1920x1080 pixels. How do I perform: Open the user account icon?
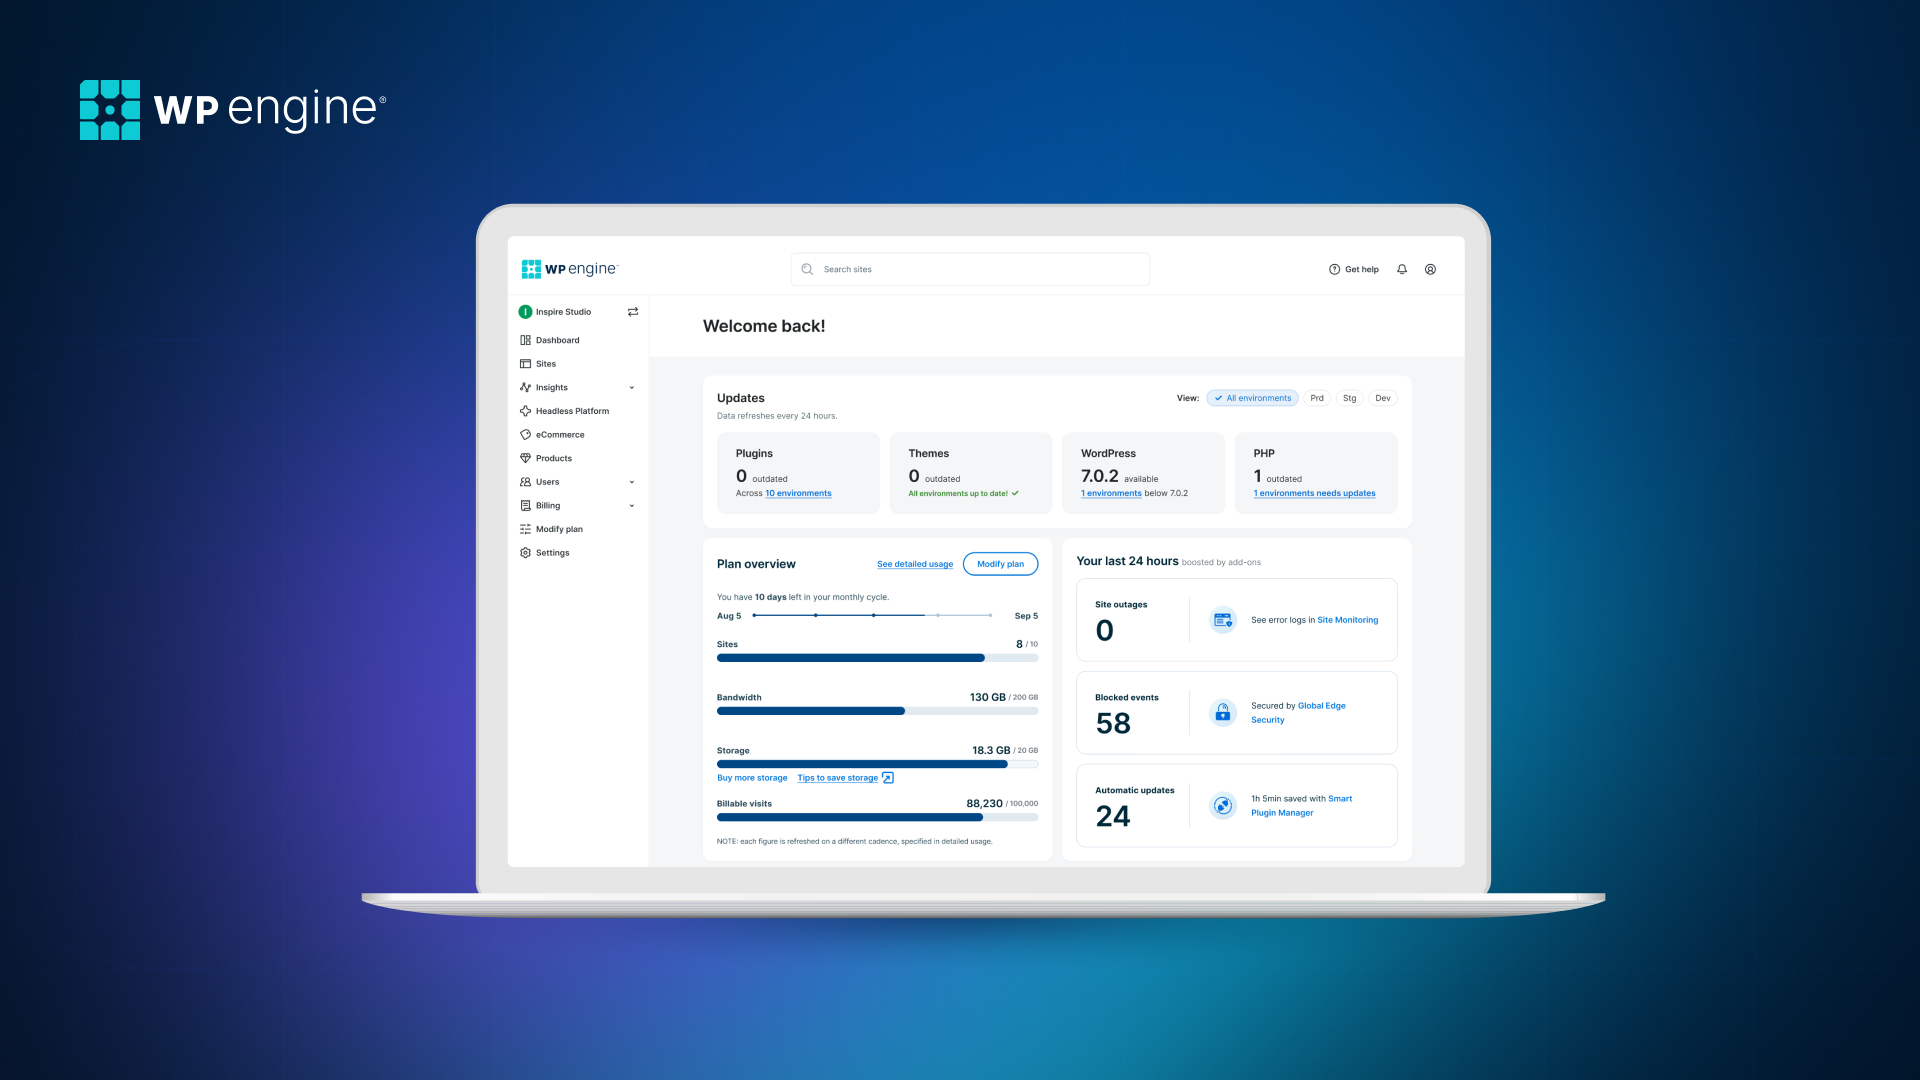[1430, 269]
